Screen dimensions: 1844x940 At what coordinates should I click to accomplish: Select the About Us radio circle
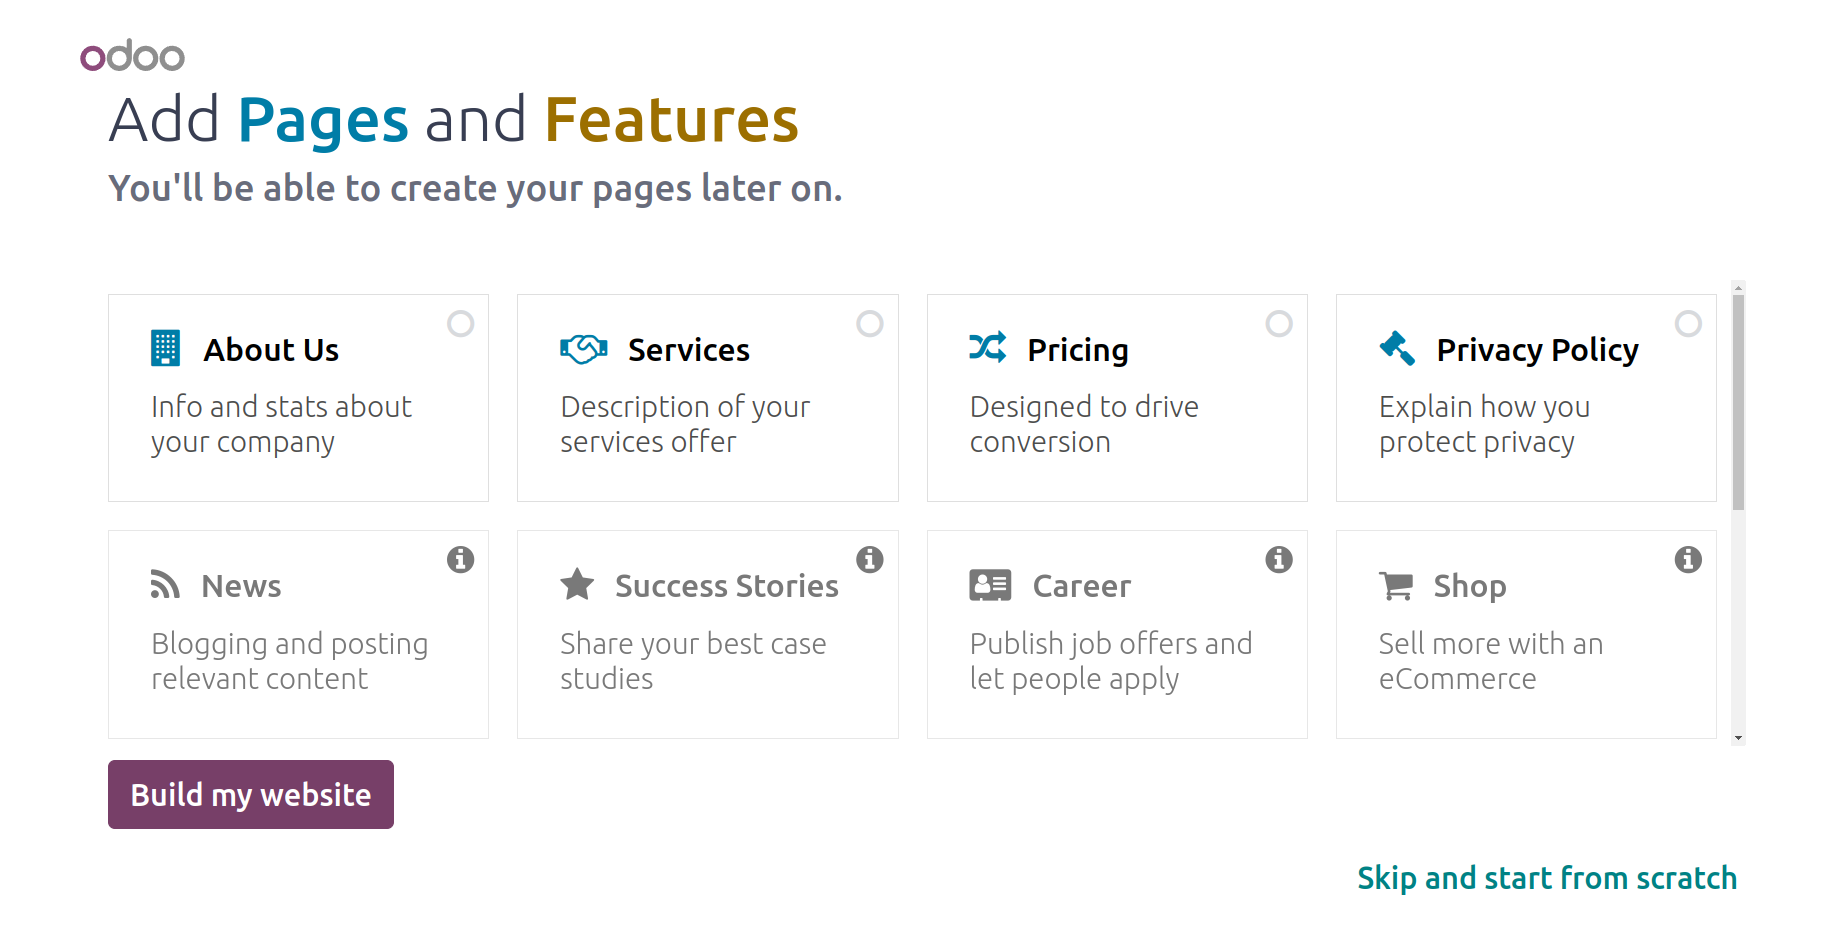[461, 323]
